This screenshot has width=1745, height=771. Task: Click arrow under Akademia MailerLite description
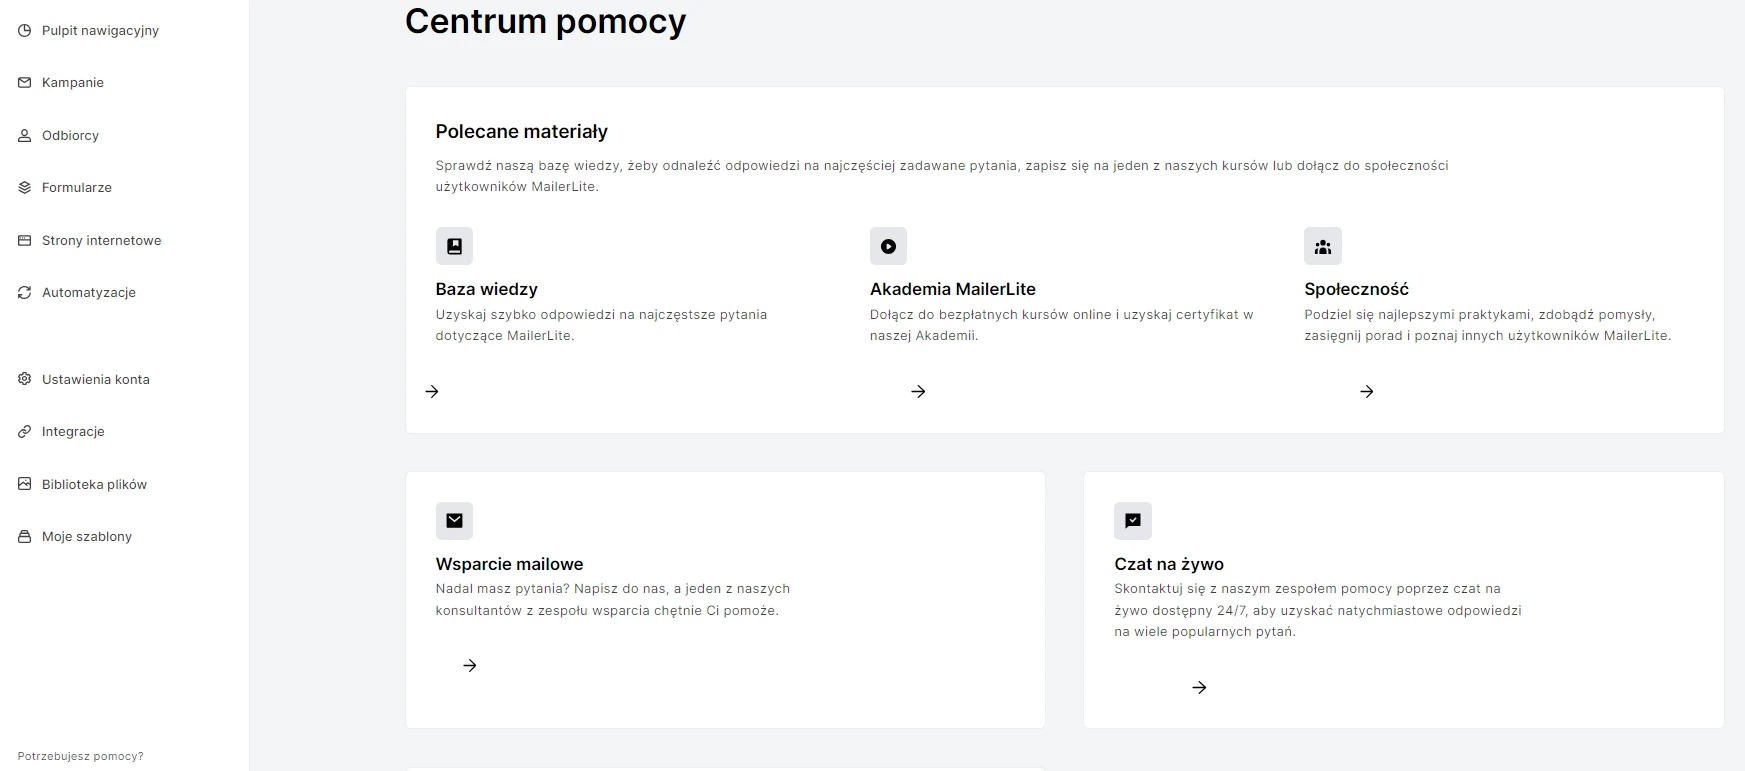(x=918, y=392)
